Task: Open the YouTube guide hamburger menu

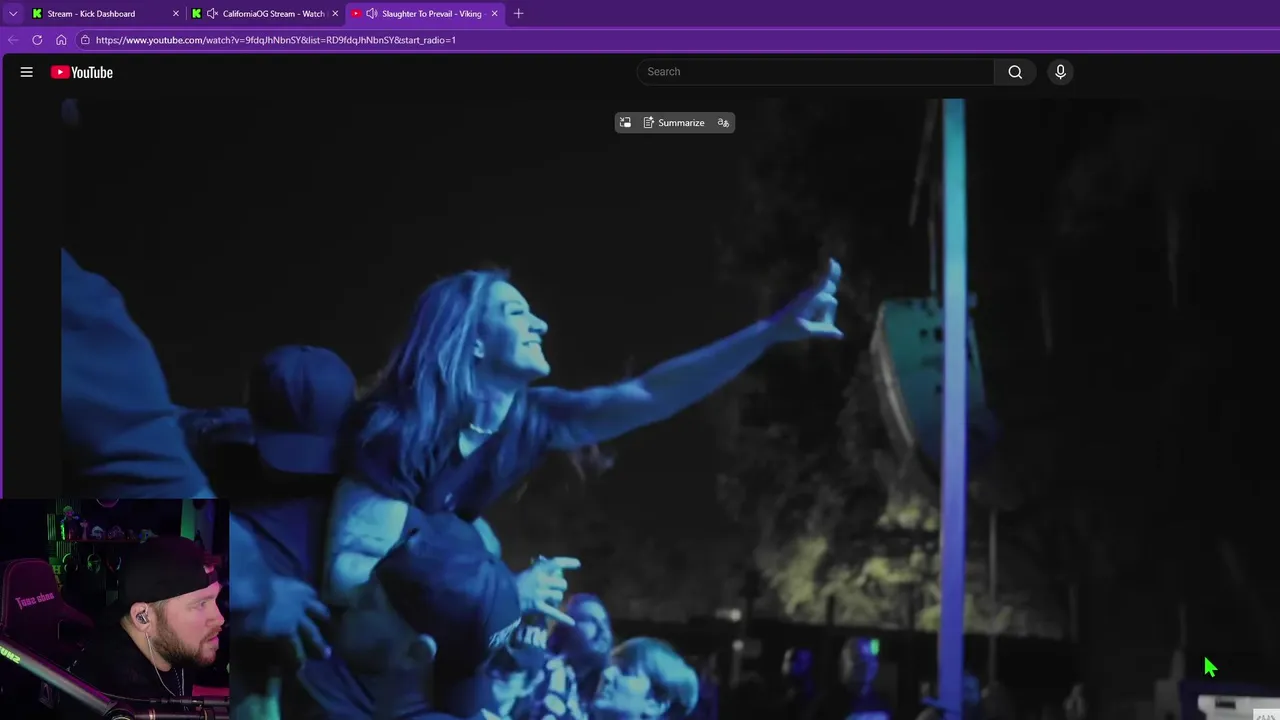Action: tap(27, 72)
